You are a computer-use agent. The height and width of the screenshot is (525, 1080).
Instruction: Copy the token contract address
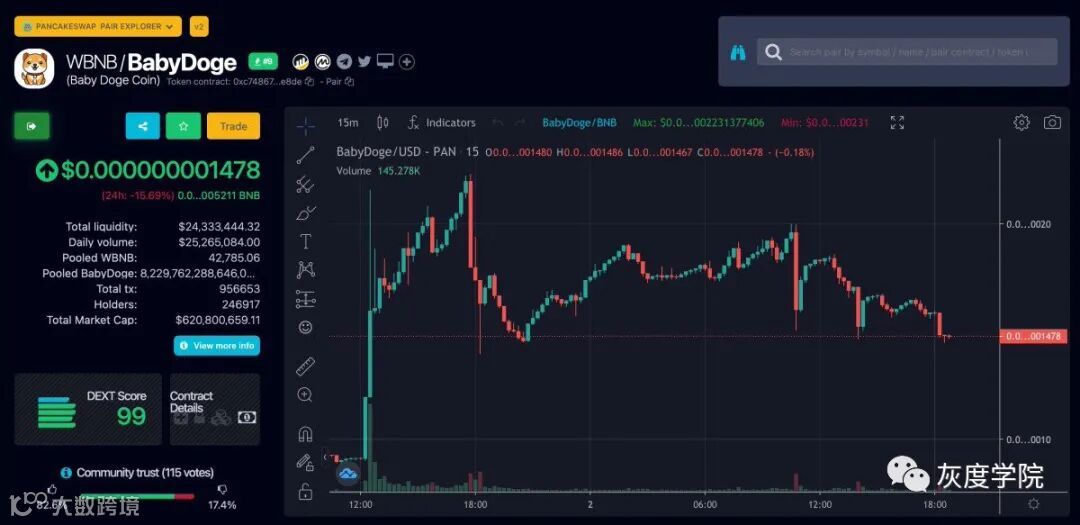(309, 81)
